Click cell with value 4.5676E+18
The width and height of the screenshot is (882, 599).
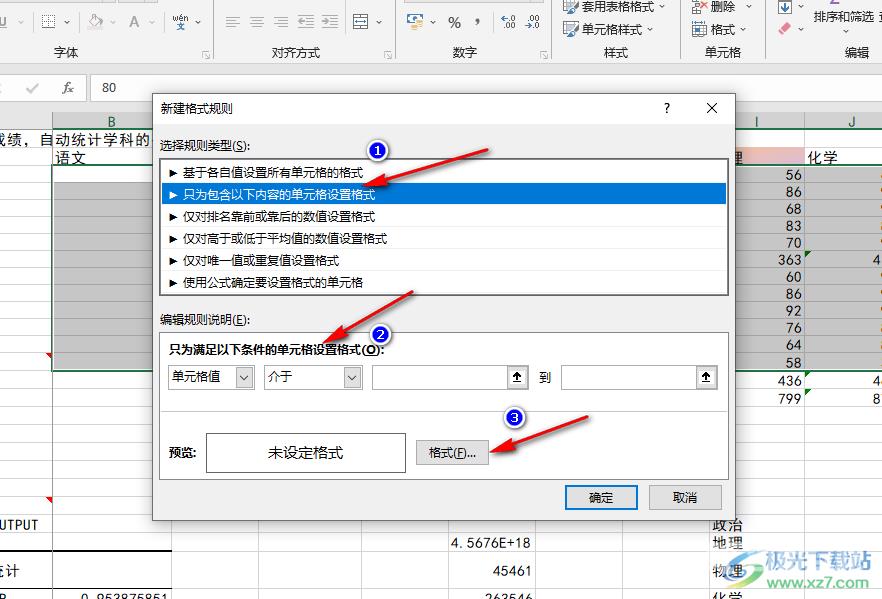coord(492,543)
